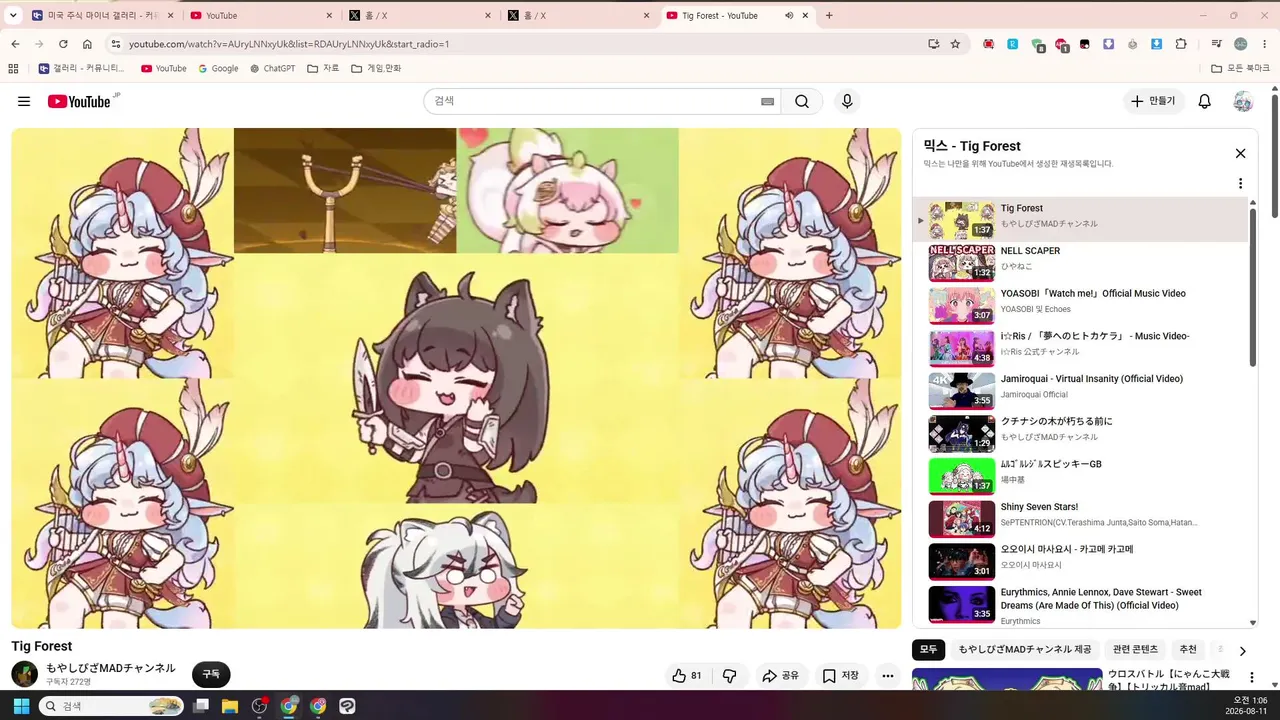Play Jamiroquai Virtual Insanity from the mix
Viewport: 1280px width, 720px height.
pos(1081,391)
